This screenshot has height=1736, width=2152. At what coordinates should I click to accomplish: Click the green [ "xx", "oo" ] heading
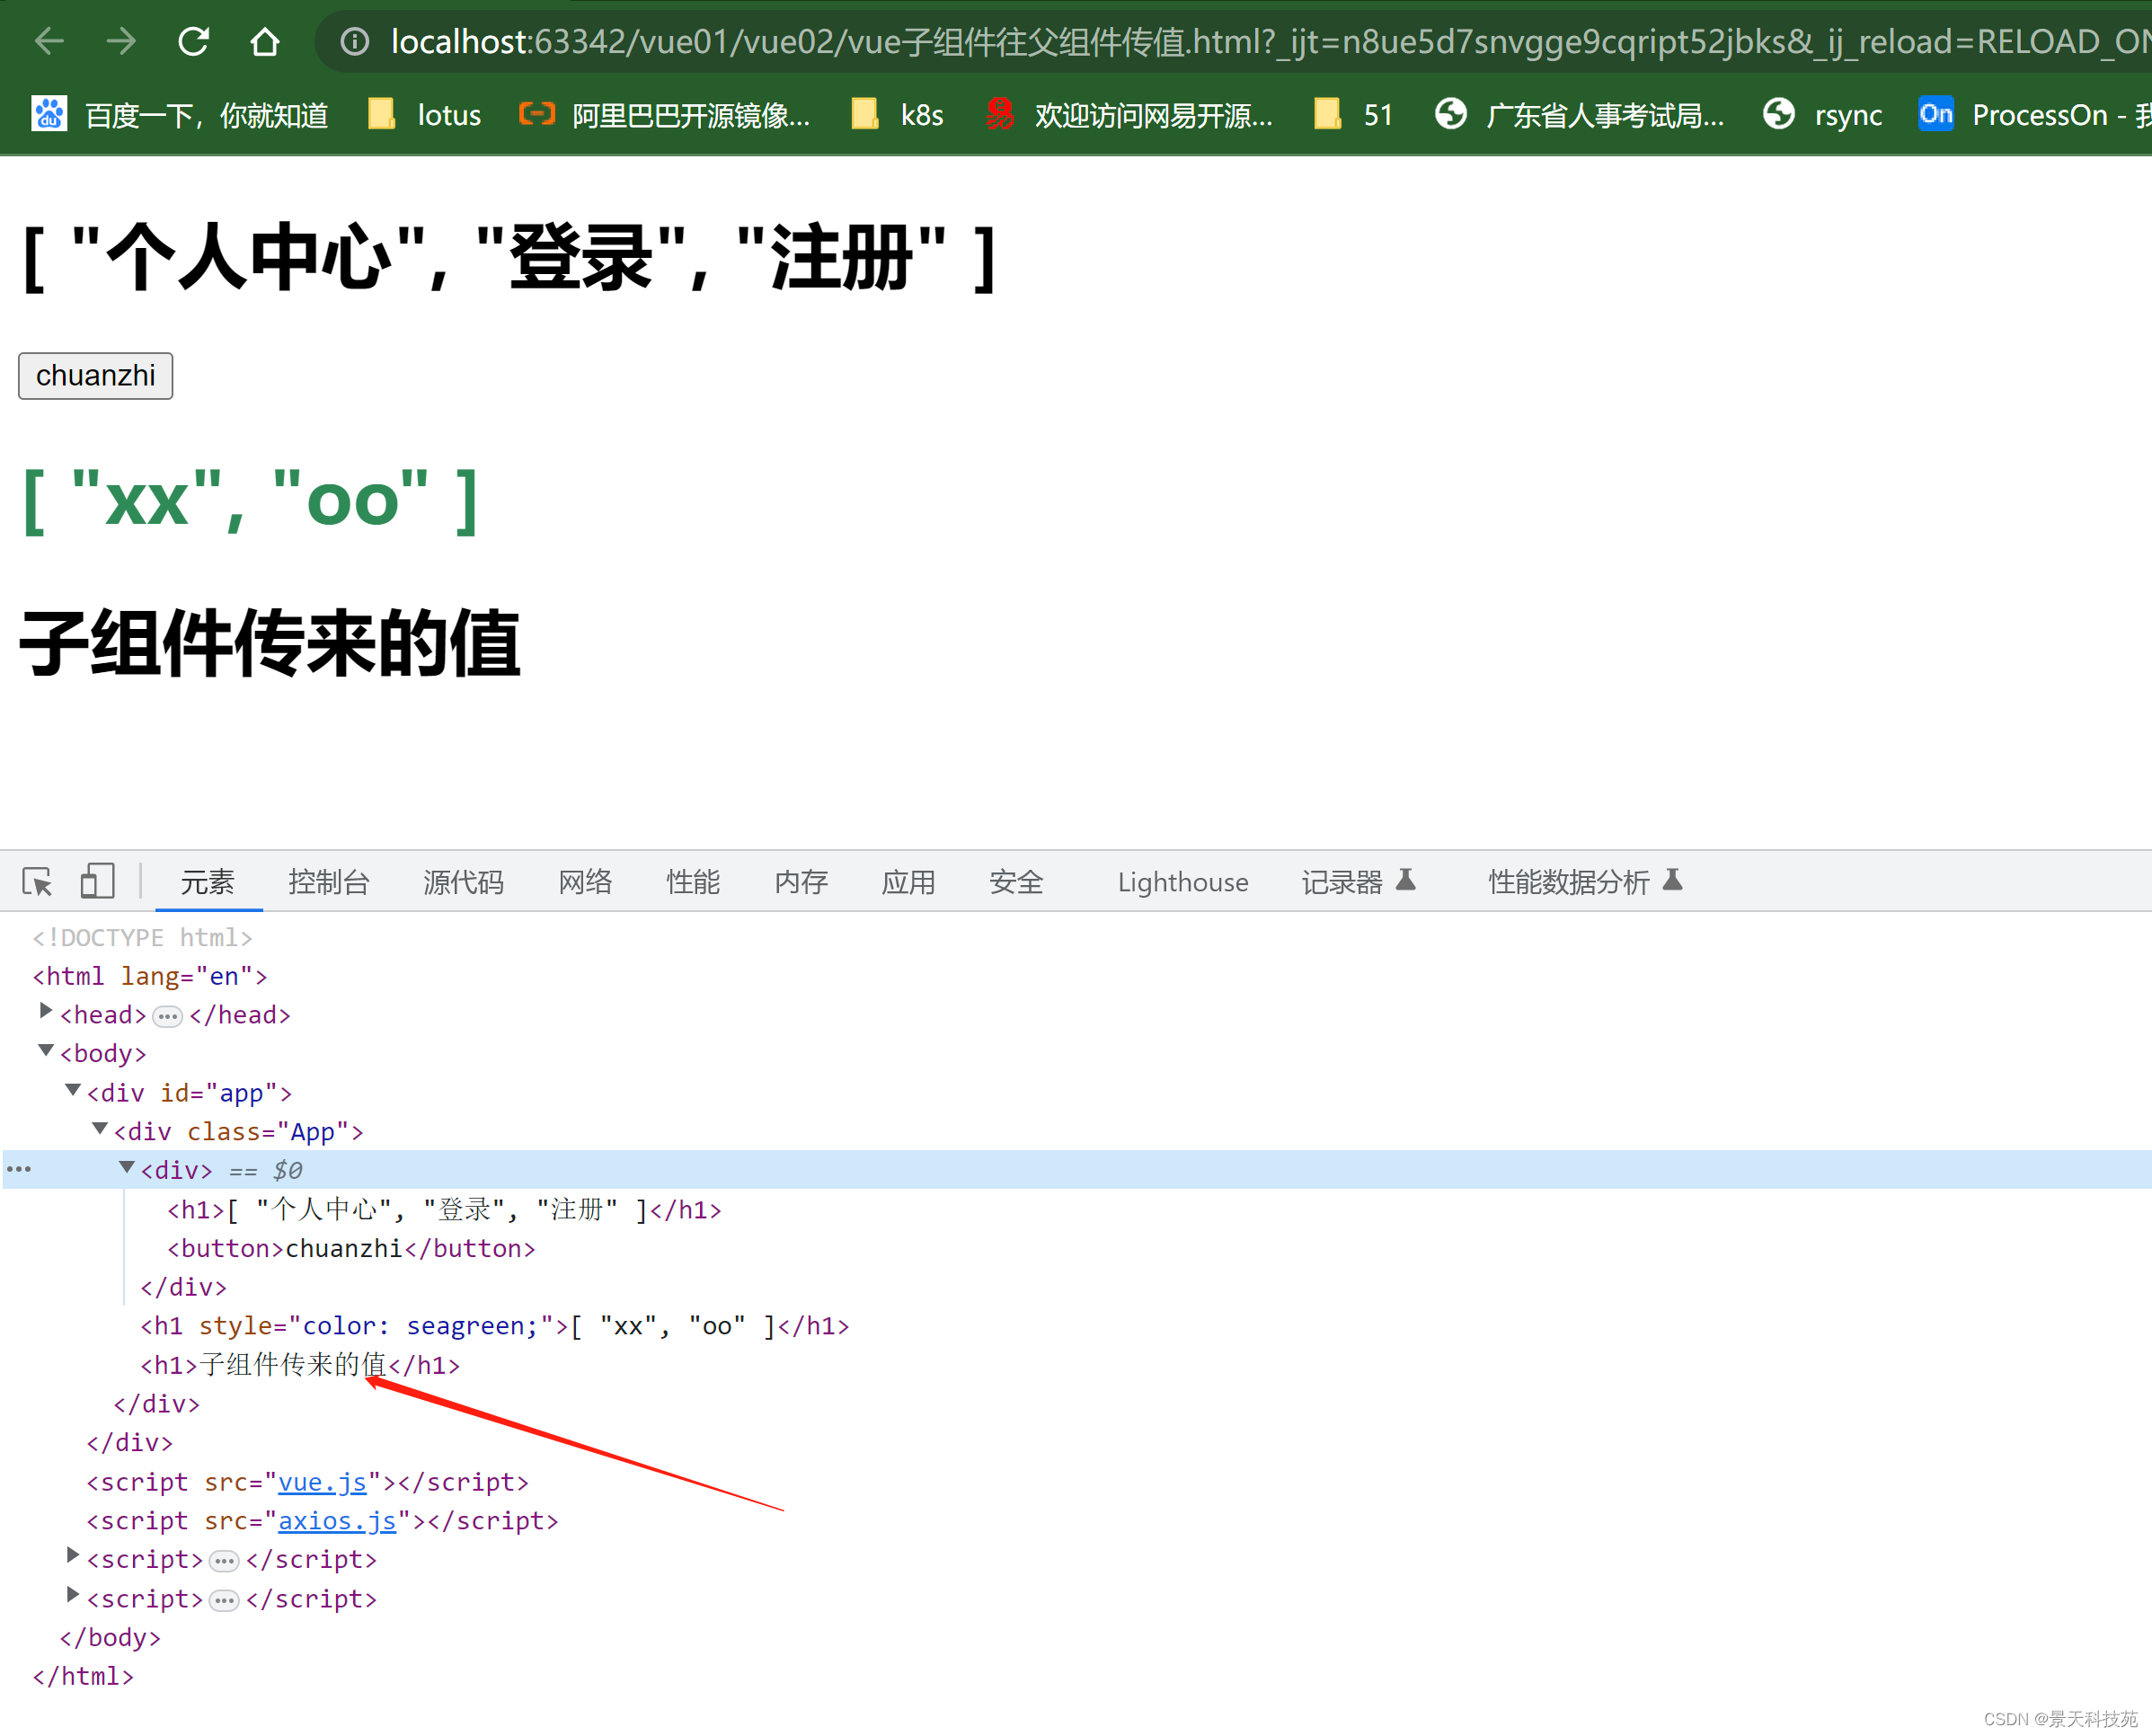tap(250, 500)
